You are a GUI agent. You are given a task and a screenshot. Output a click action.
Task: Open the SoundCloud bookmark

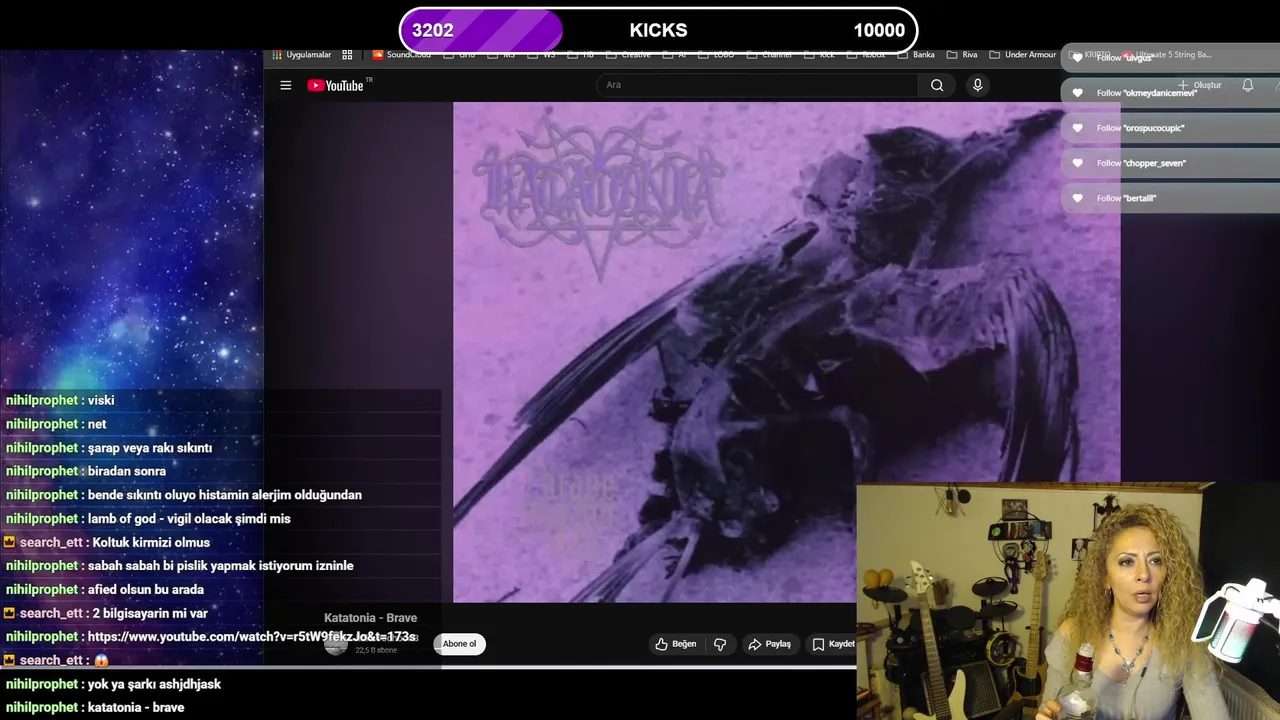tap(401, 55)
